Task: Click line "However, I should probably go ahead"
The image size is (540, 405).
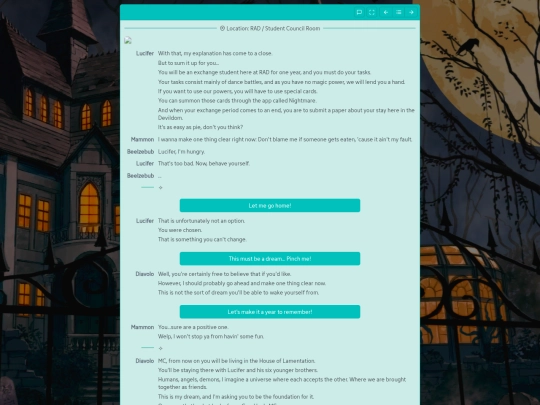Action: point(242,283)
